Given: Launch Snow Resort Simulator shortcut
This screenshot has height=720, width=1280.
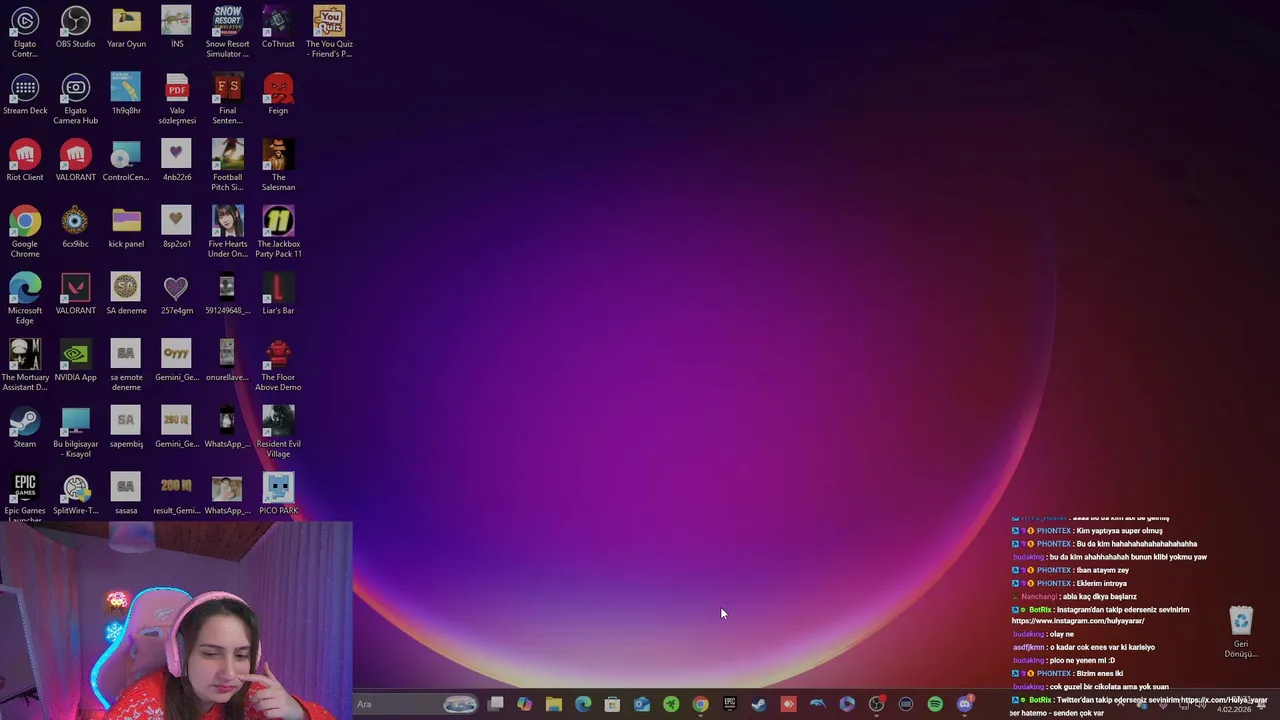Looking at the screenshot, I should tap(227, 32).
